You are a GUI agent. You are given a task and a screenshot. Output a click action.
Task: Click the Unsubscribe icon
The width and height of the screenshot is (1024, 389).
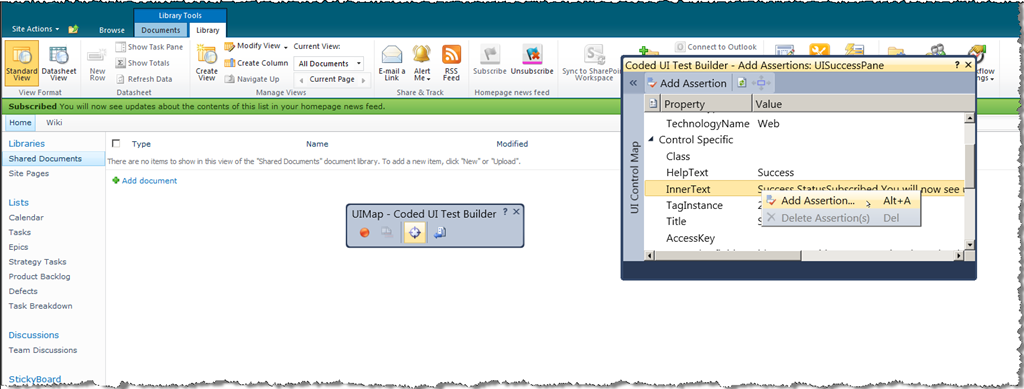532,60
